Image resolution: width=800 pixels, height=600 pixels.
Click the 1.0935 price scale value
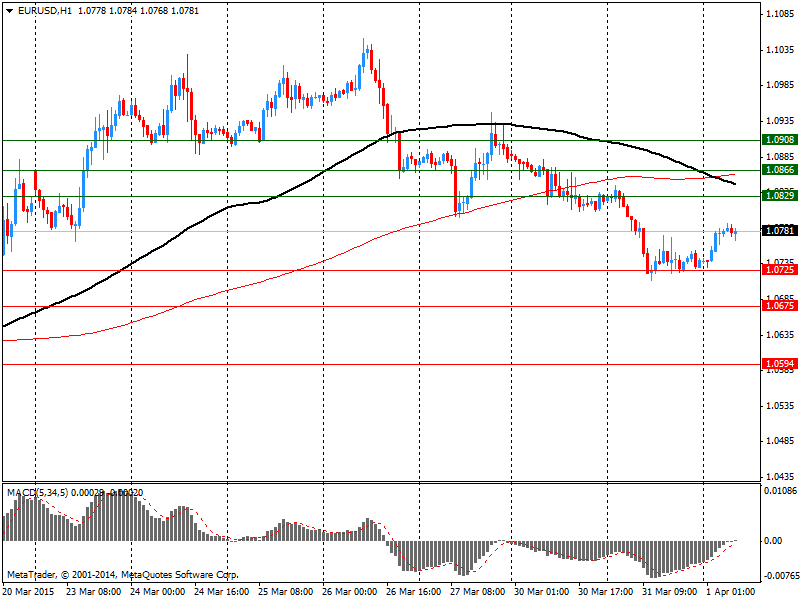click(x=780, y=121)
